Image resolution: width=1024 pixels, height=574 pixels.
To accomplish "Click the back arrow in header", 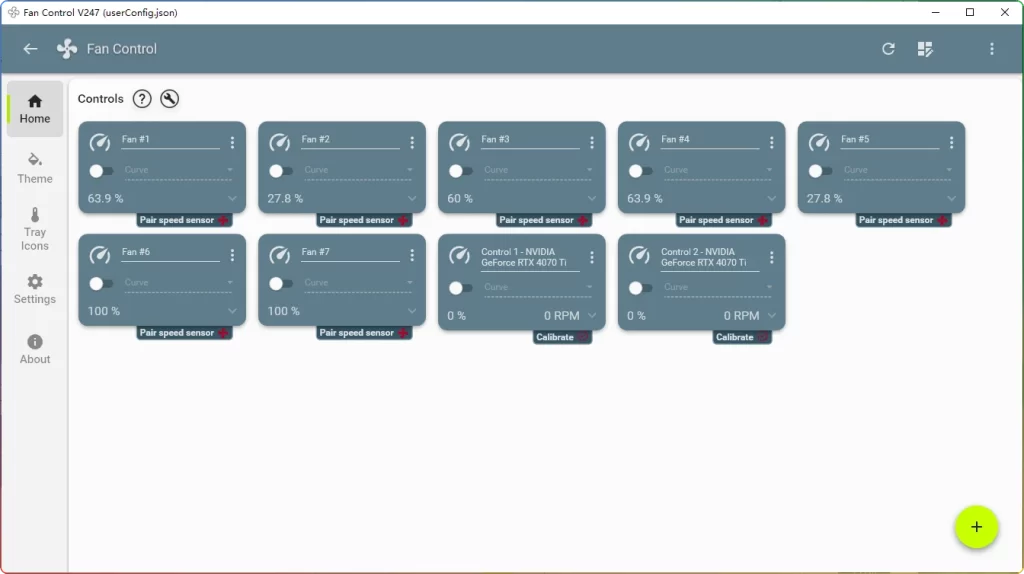I will click(x=30, y=49).
